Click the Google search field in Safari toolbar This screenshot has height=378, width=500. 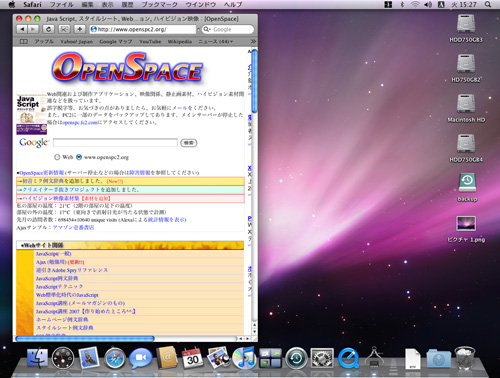pyautogui.click(x=228, y=29)
